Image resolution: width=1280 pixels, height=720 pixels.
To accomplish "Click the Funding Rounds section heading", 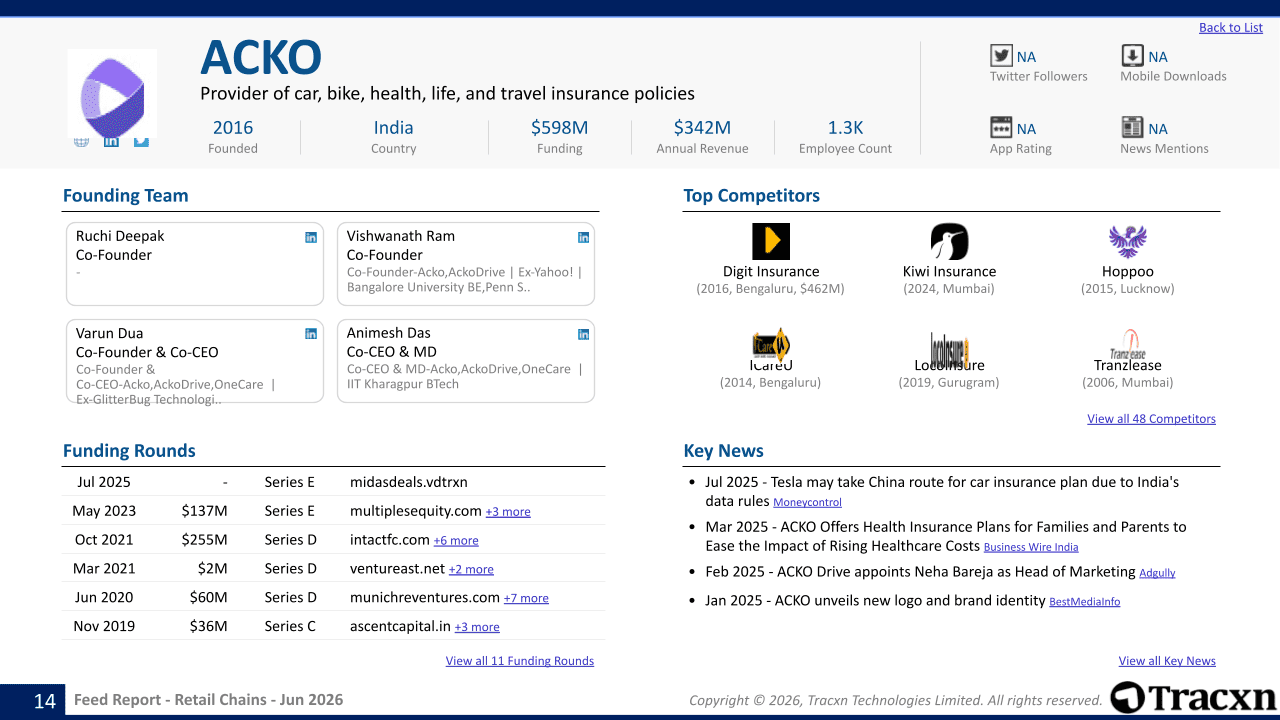I will pos(129,451).
